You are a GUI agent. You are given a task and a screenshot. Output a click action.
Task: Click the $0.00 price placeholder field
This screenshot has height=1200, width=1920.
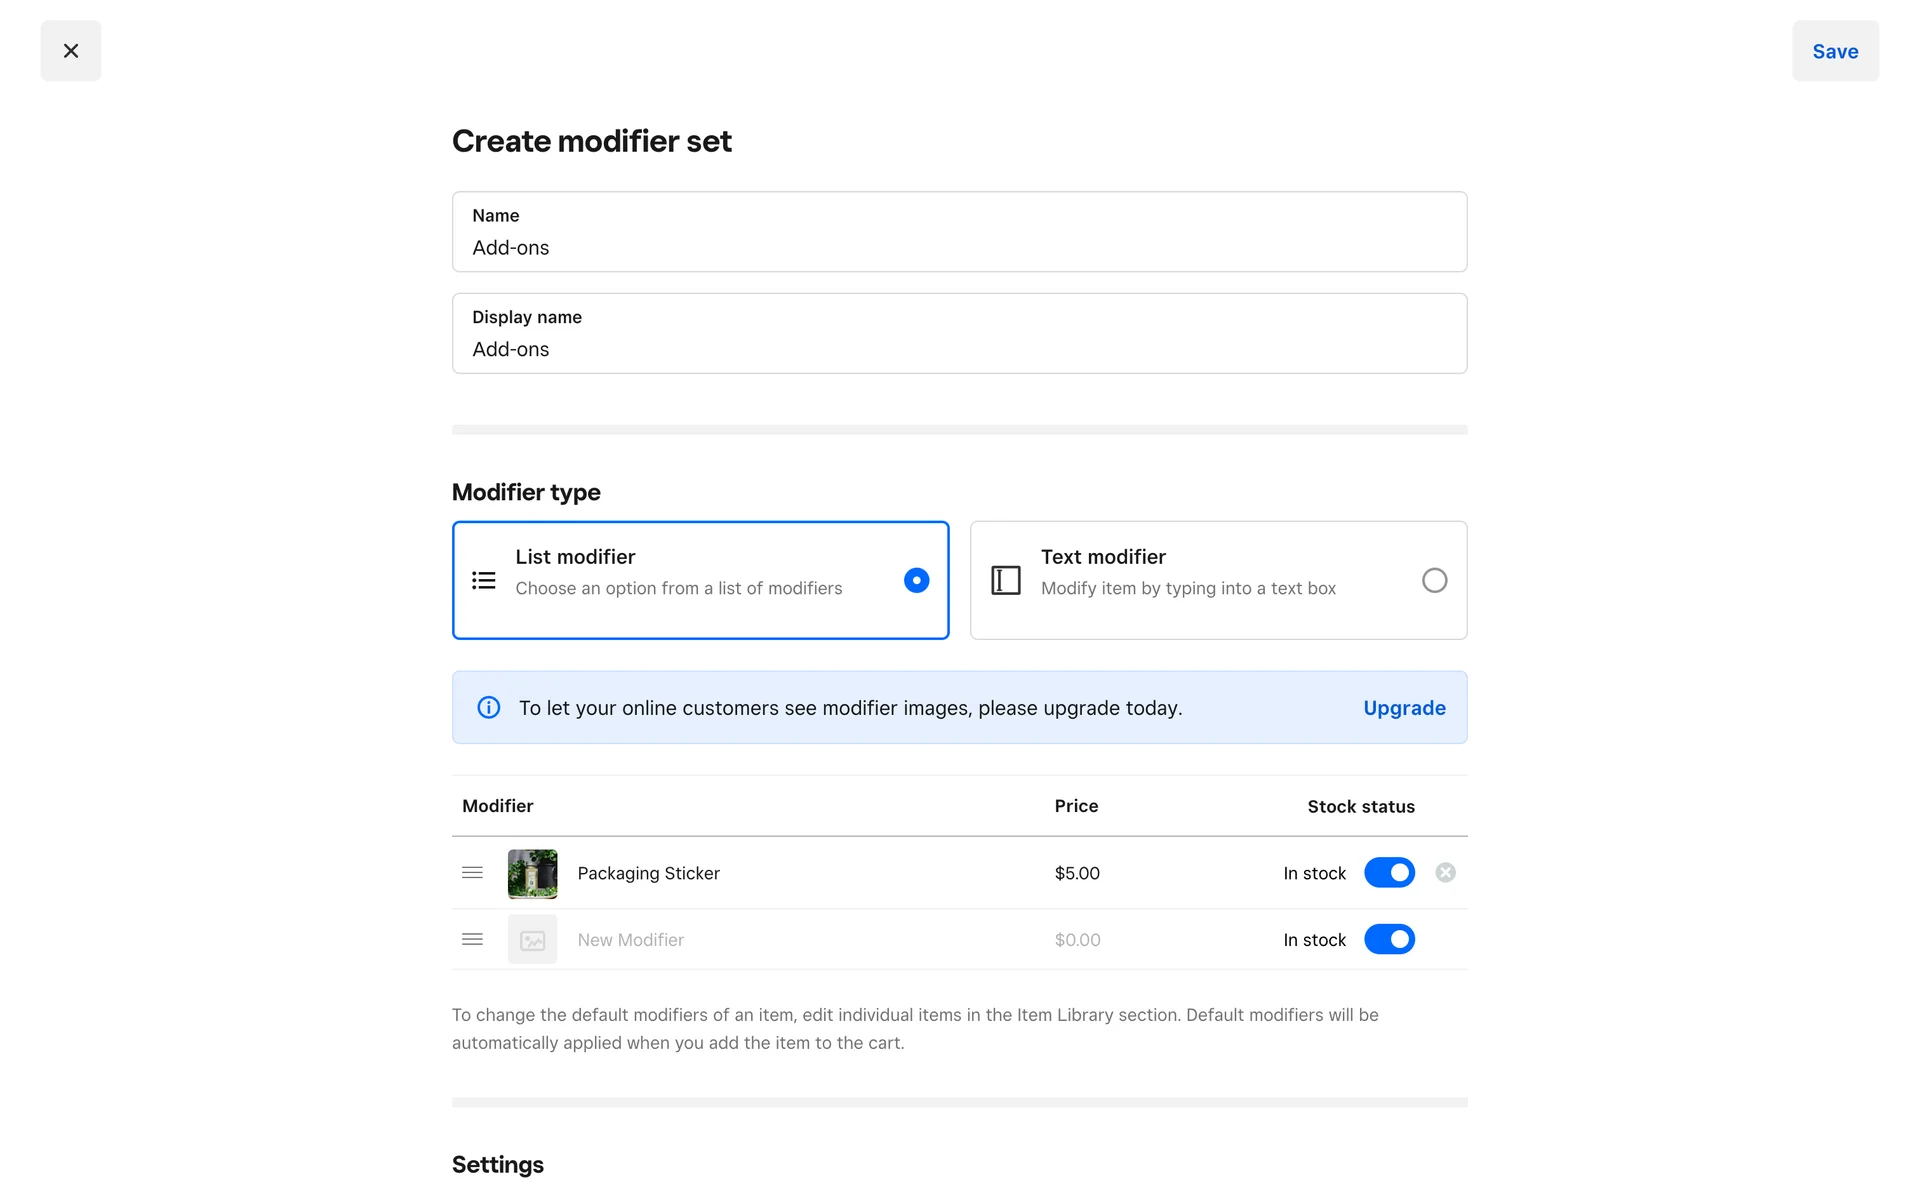click(1077, 940)
